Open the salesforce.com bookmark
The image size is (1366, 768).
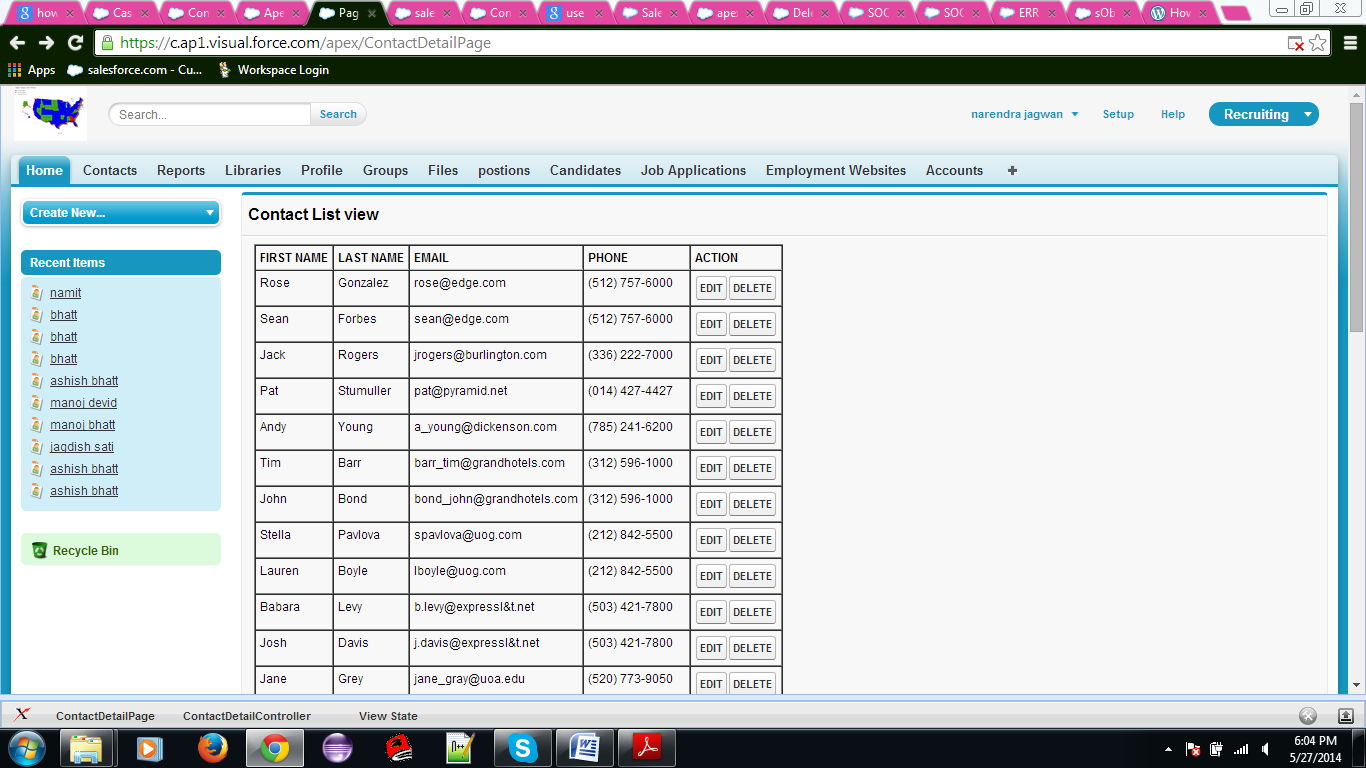(x=134, y=70)
